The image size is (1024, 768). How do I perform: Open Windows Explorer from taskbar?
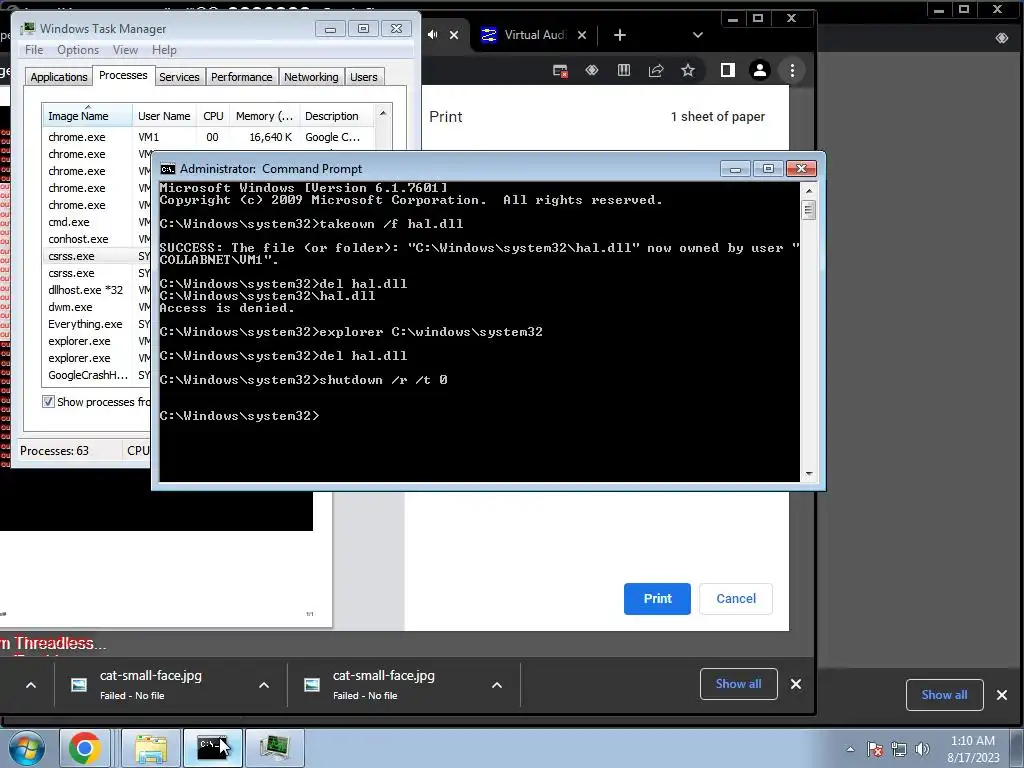pyautogui.click(x=151, y=748)
